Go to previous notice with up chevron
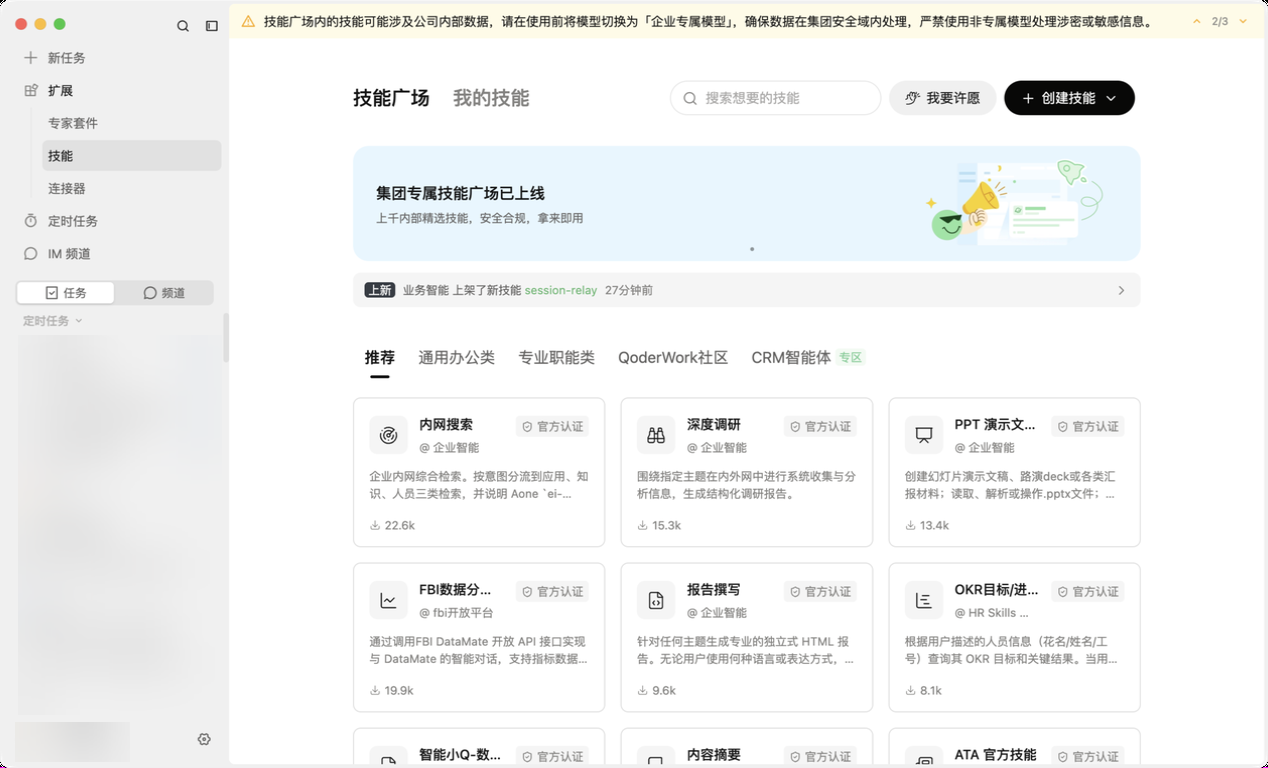This screenshot has height=768, width=1268. point(1196,21)
